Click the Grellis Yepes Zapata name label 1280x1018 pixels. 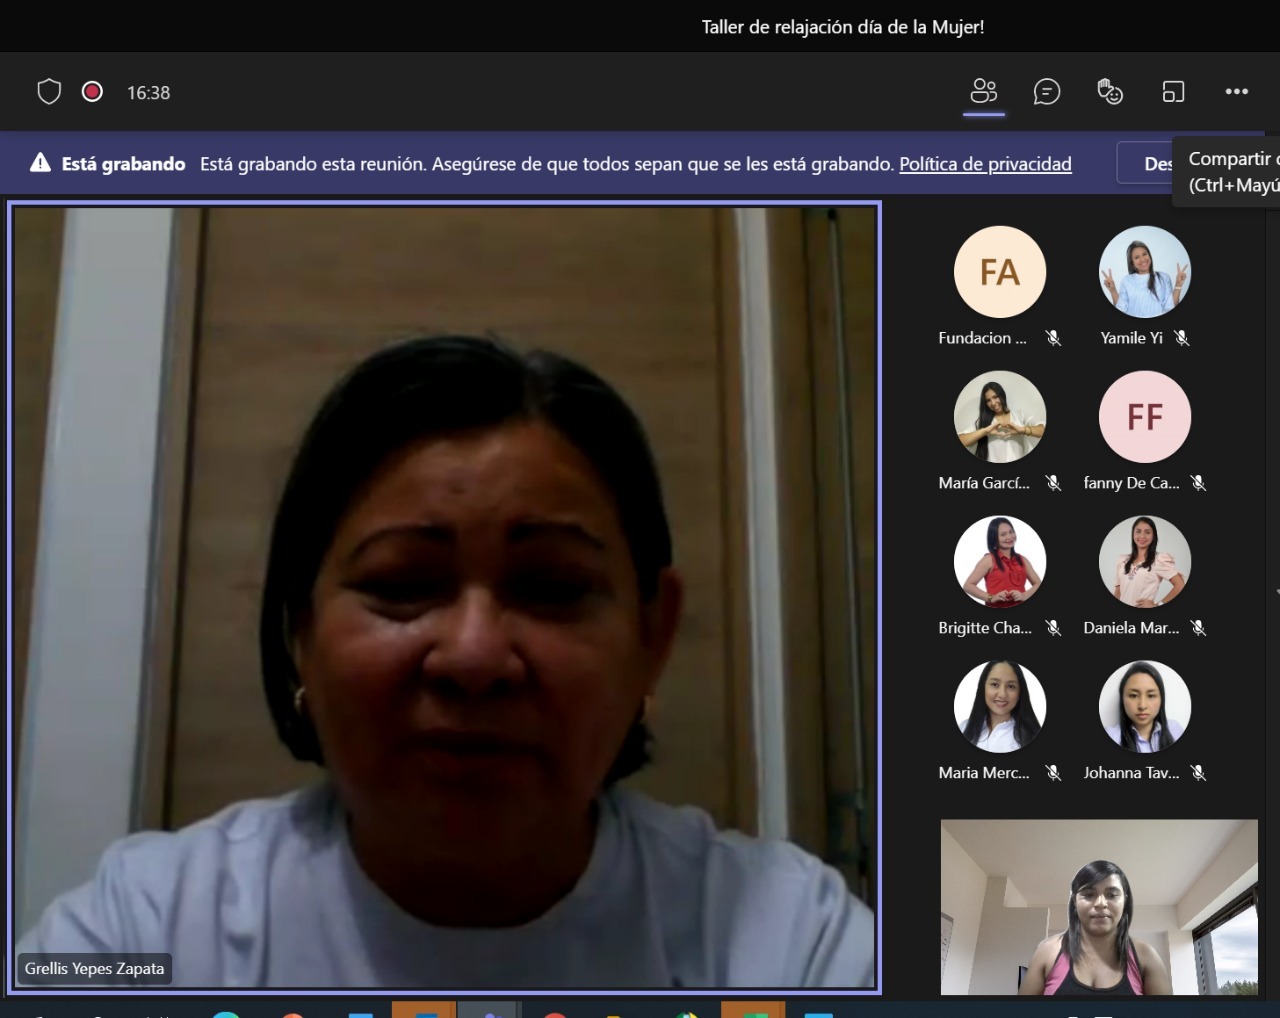(x=95, y=968)
